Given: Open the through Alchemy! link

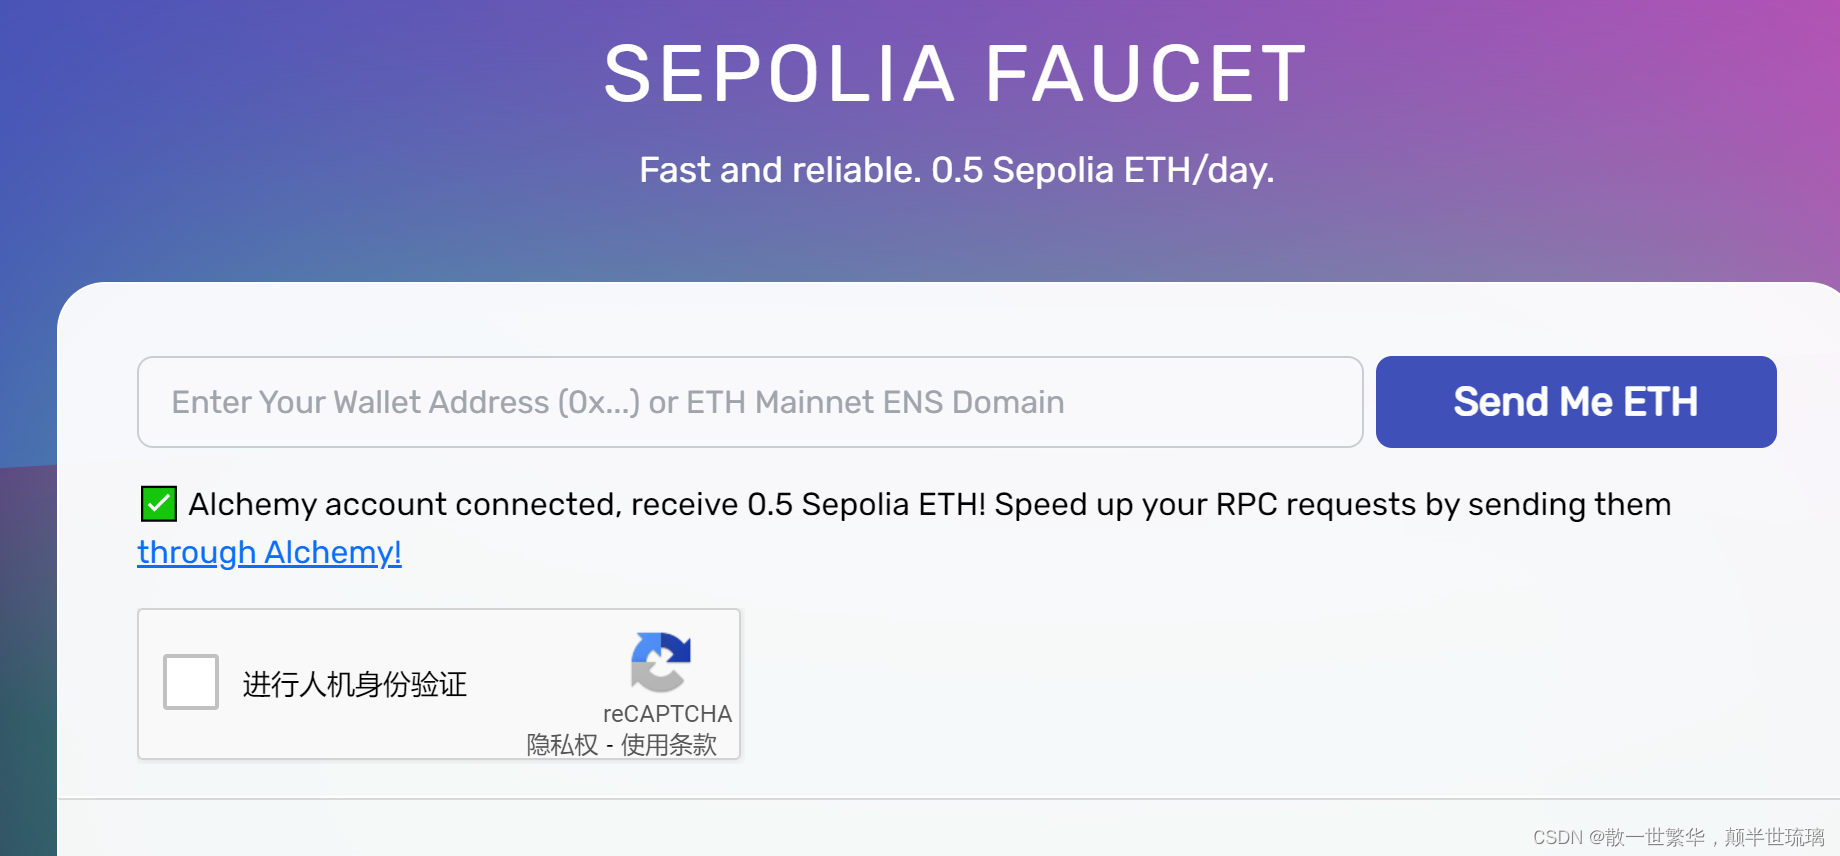Looking at the screenshot, I should [269, 552].
